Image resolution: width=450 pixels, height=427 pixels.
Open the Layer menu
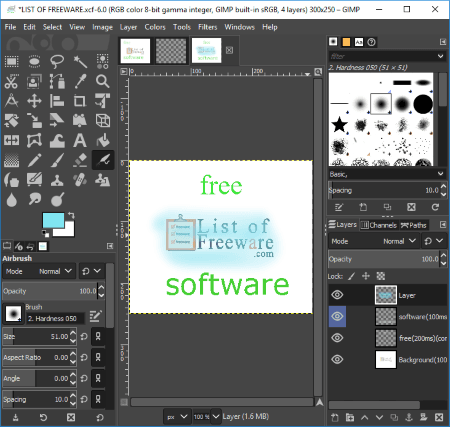128,27
